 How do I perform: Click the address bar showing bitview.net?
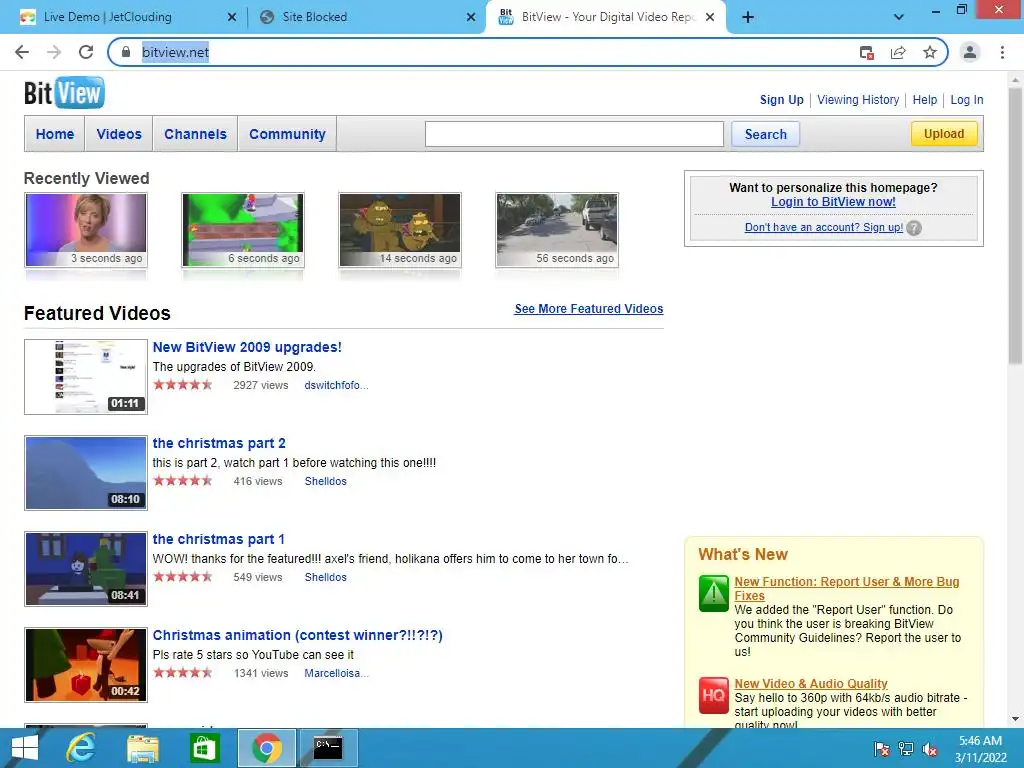[483, 52]
